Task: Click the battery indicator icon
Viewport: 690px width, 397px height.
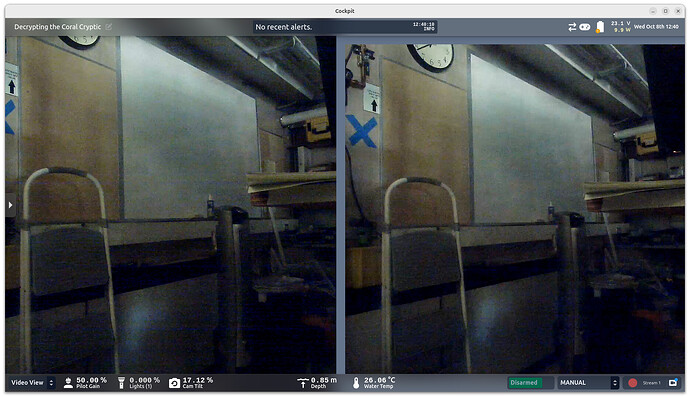Action: (600, 27)
